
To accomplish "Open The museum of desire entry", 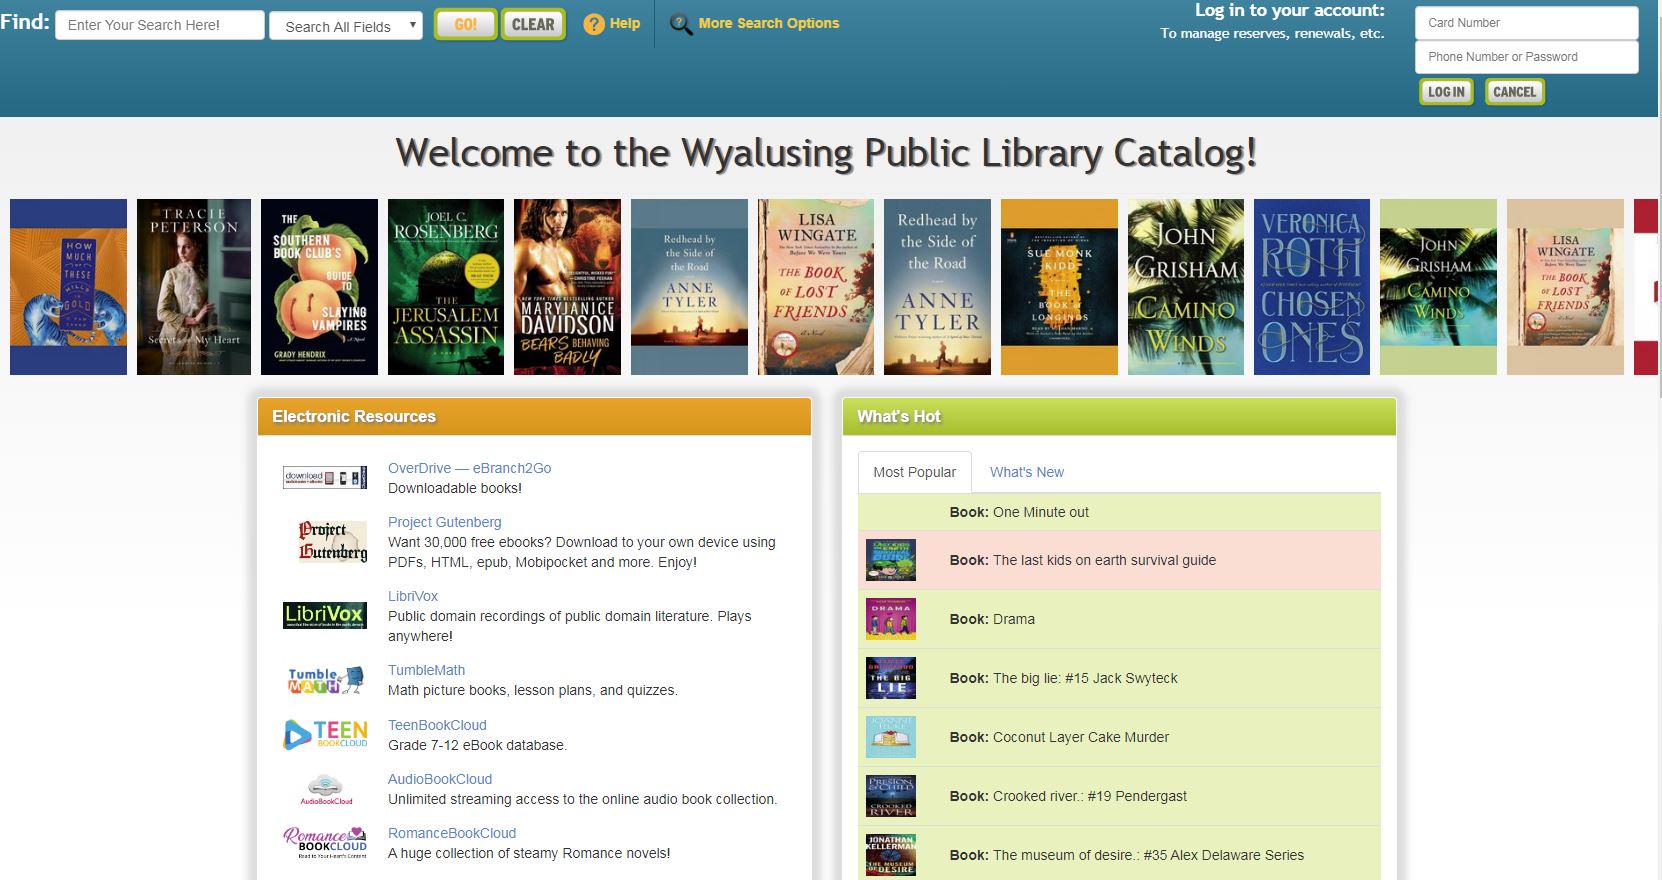I will (1119, 855).
